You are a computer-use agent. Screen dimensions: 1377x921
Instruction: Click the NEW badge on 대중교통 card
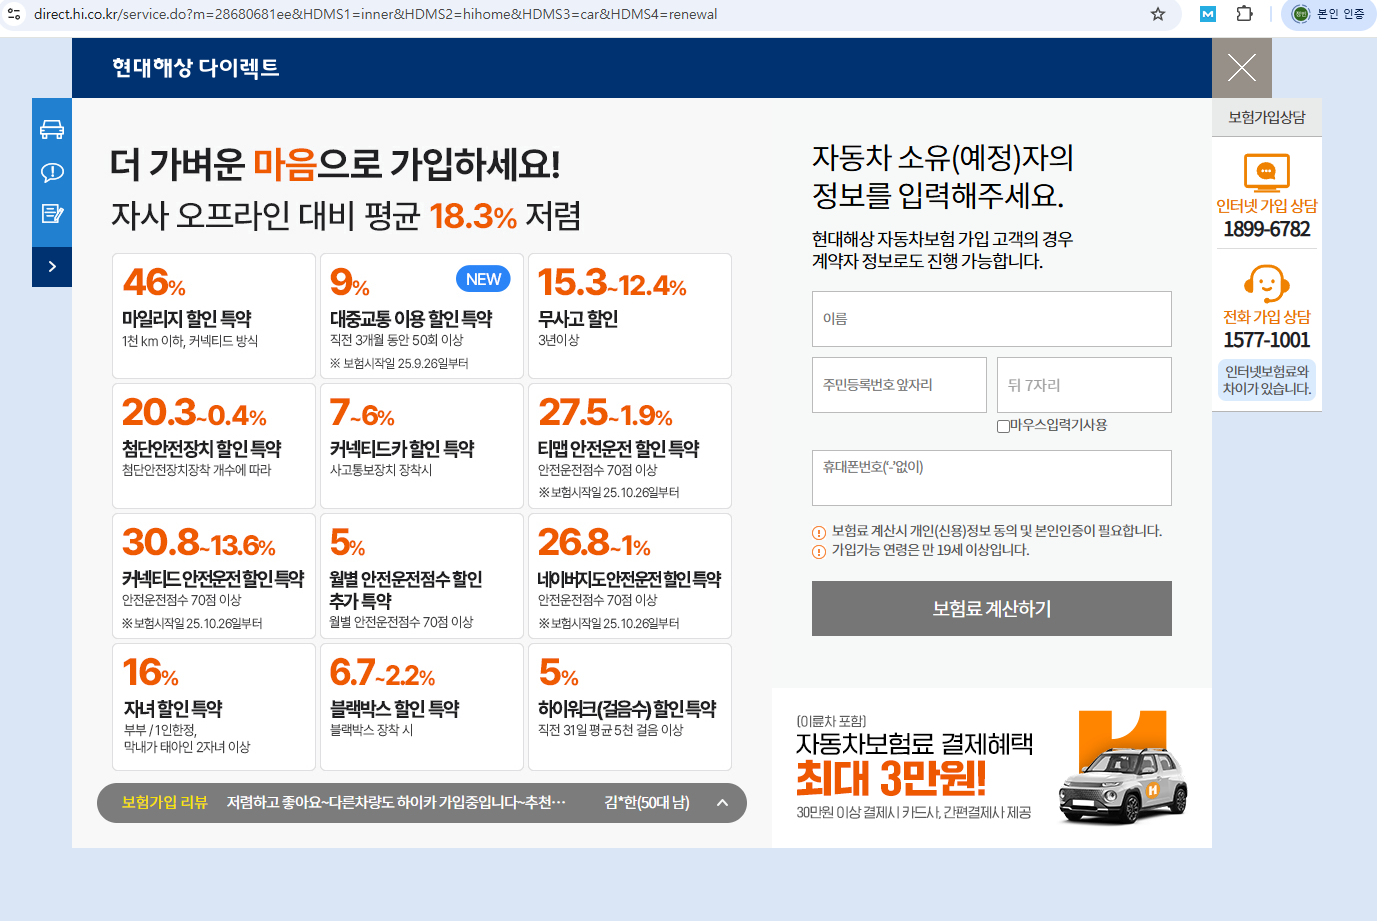[483, 279]
